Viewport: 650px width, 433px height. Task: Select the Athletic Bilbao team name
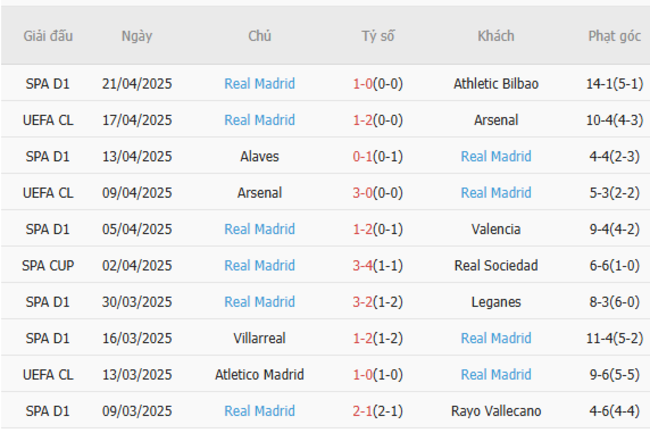point(496,84)
